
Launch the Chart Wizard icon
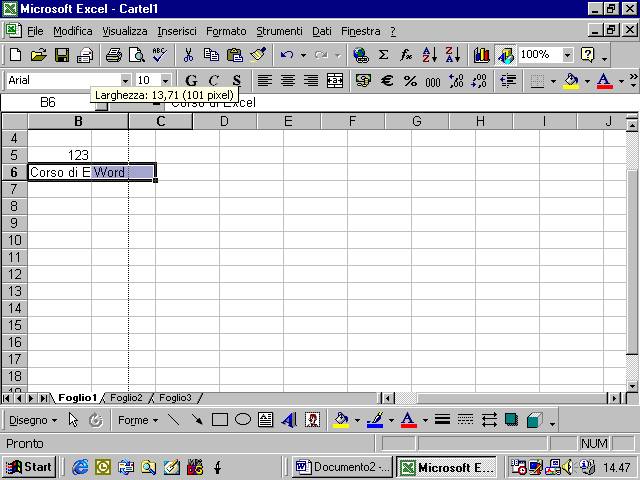click(x=482, y=55)
